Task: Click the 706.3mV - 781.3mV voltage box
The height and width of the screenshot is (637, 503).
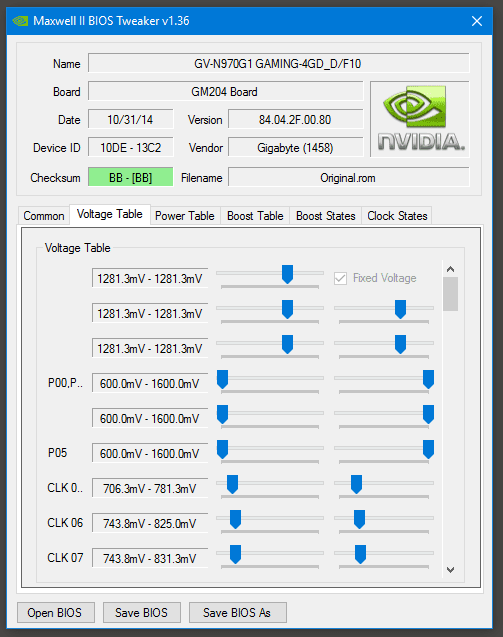Action: pos(150,488)
